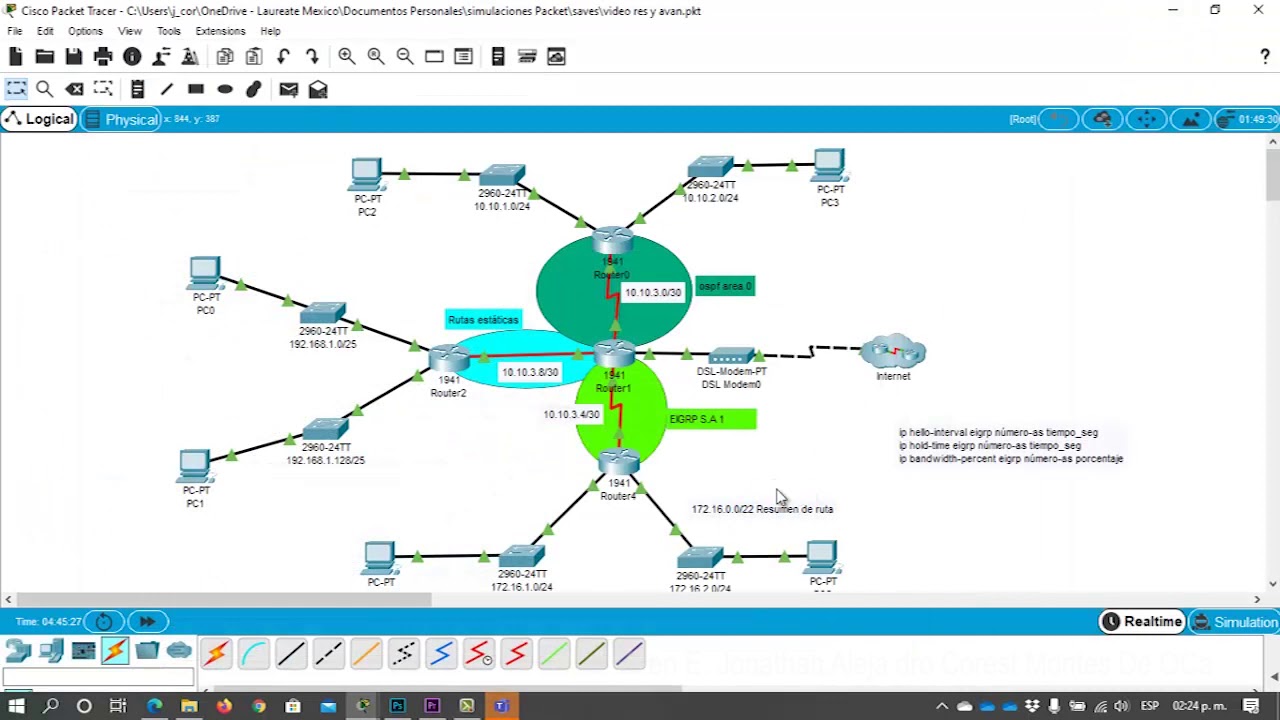Switch to the Physical workspace tab

click(121, 120)
